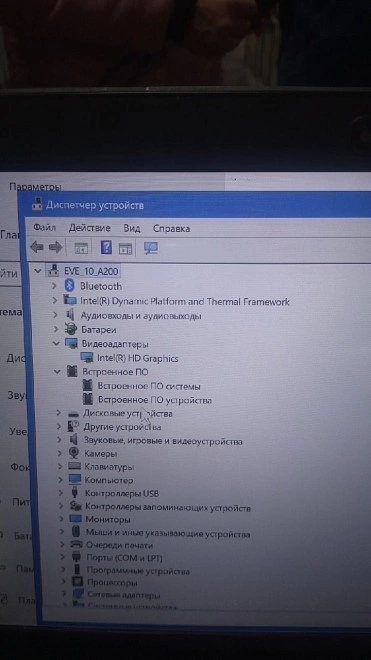Image resolution: width=371 pixels, height=660 pixels.
Task: Click the Другие устройства unknown device icon
Action: (73, 427)
